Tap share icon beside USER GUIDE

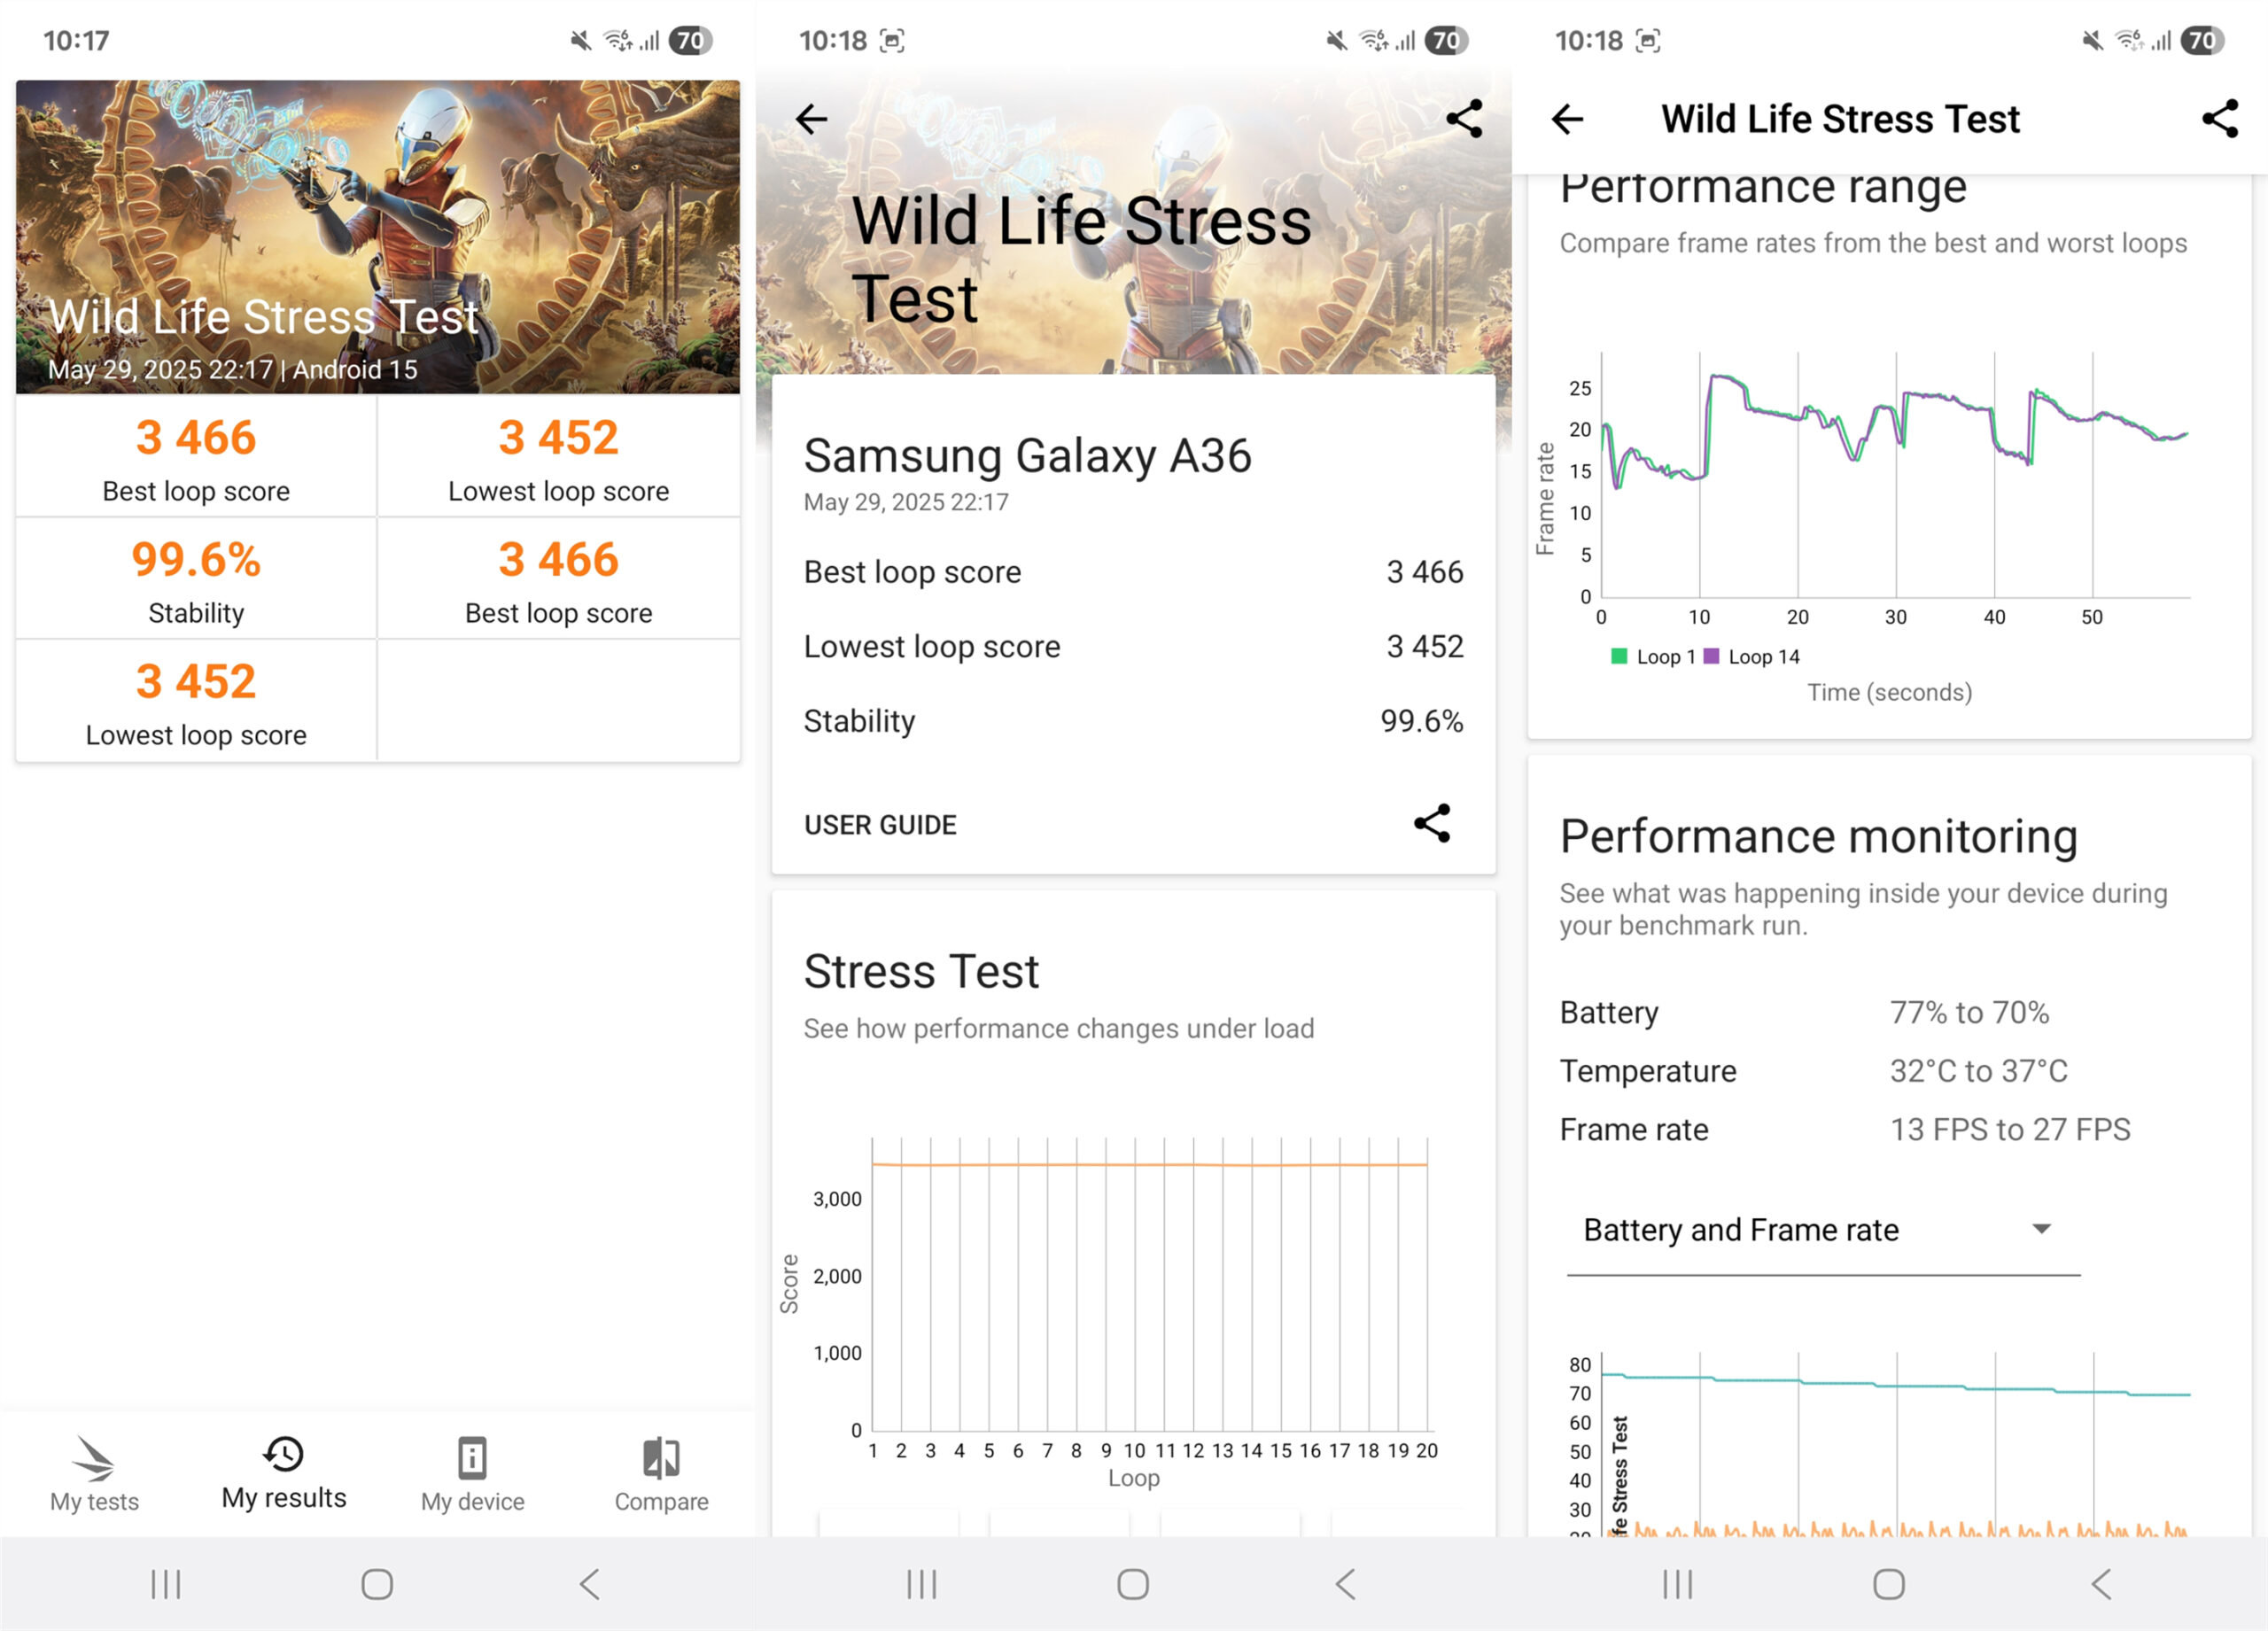point(1431,823)
